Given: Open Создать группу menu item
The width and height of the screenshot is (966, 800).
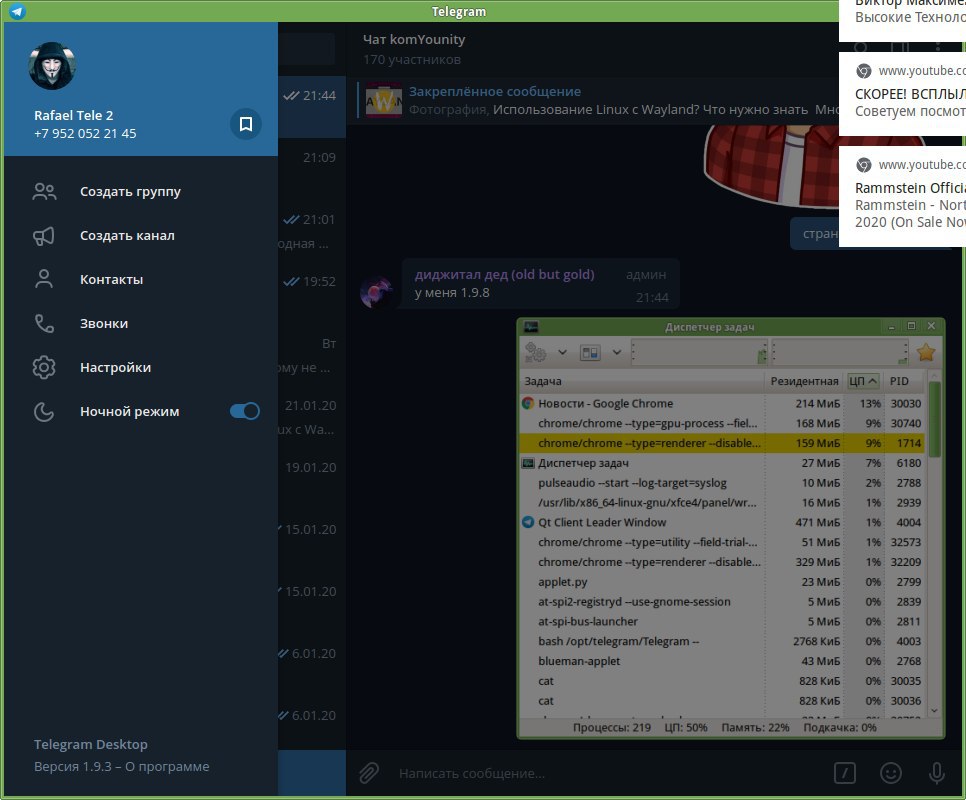Looking at the screenshot, I should [x=141, y=192].
